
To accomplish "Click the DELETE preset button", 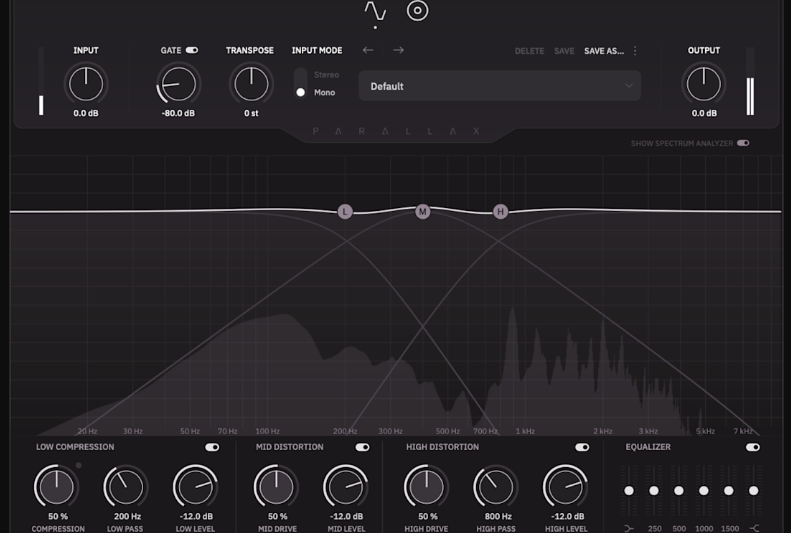I will (529, 51).
